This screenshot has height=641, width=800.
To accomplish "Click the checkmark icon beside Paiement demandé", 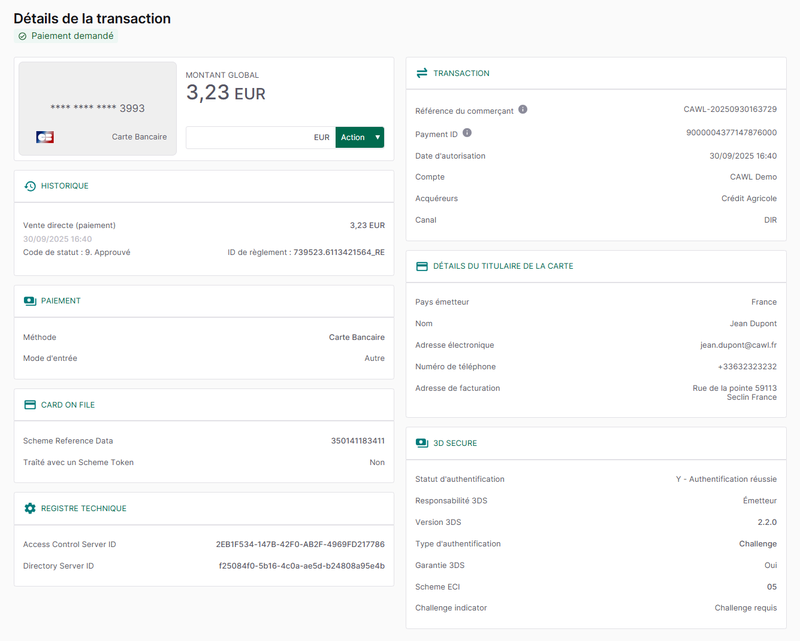I will 22,35.
